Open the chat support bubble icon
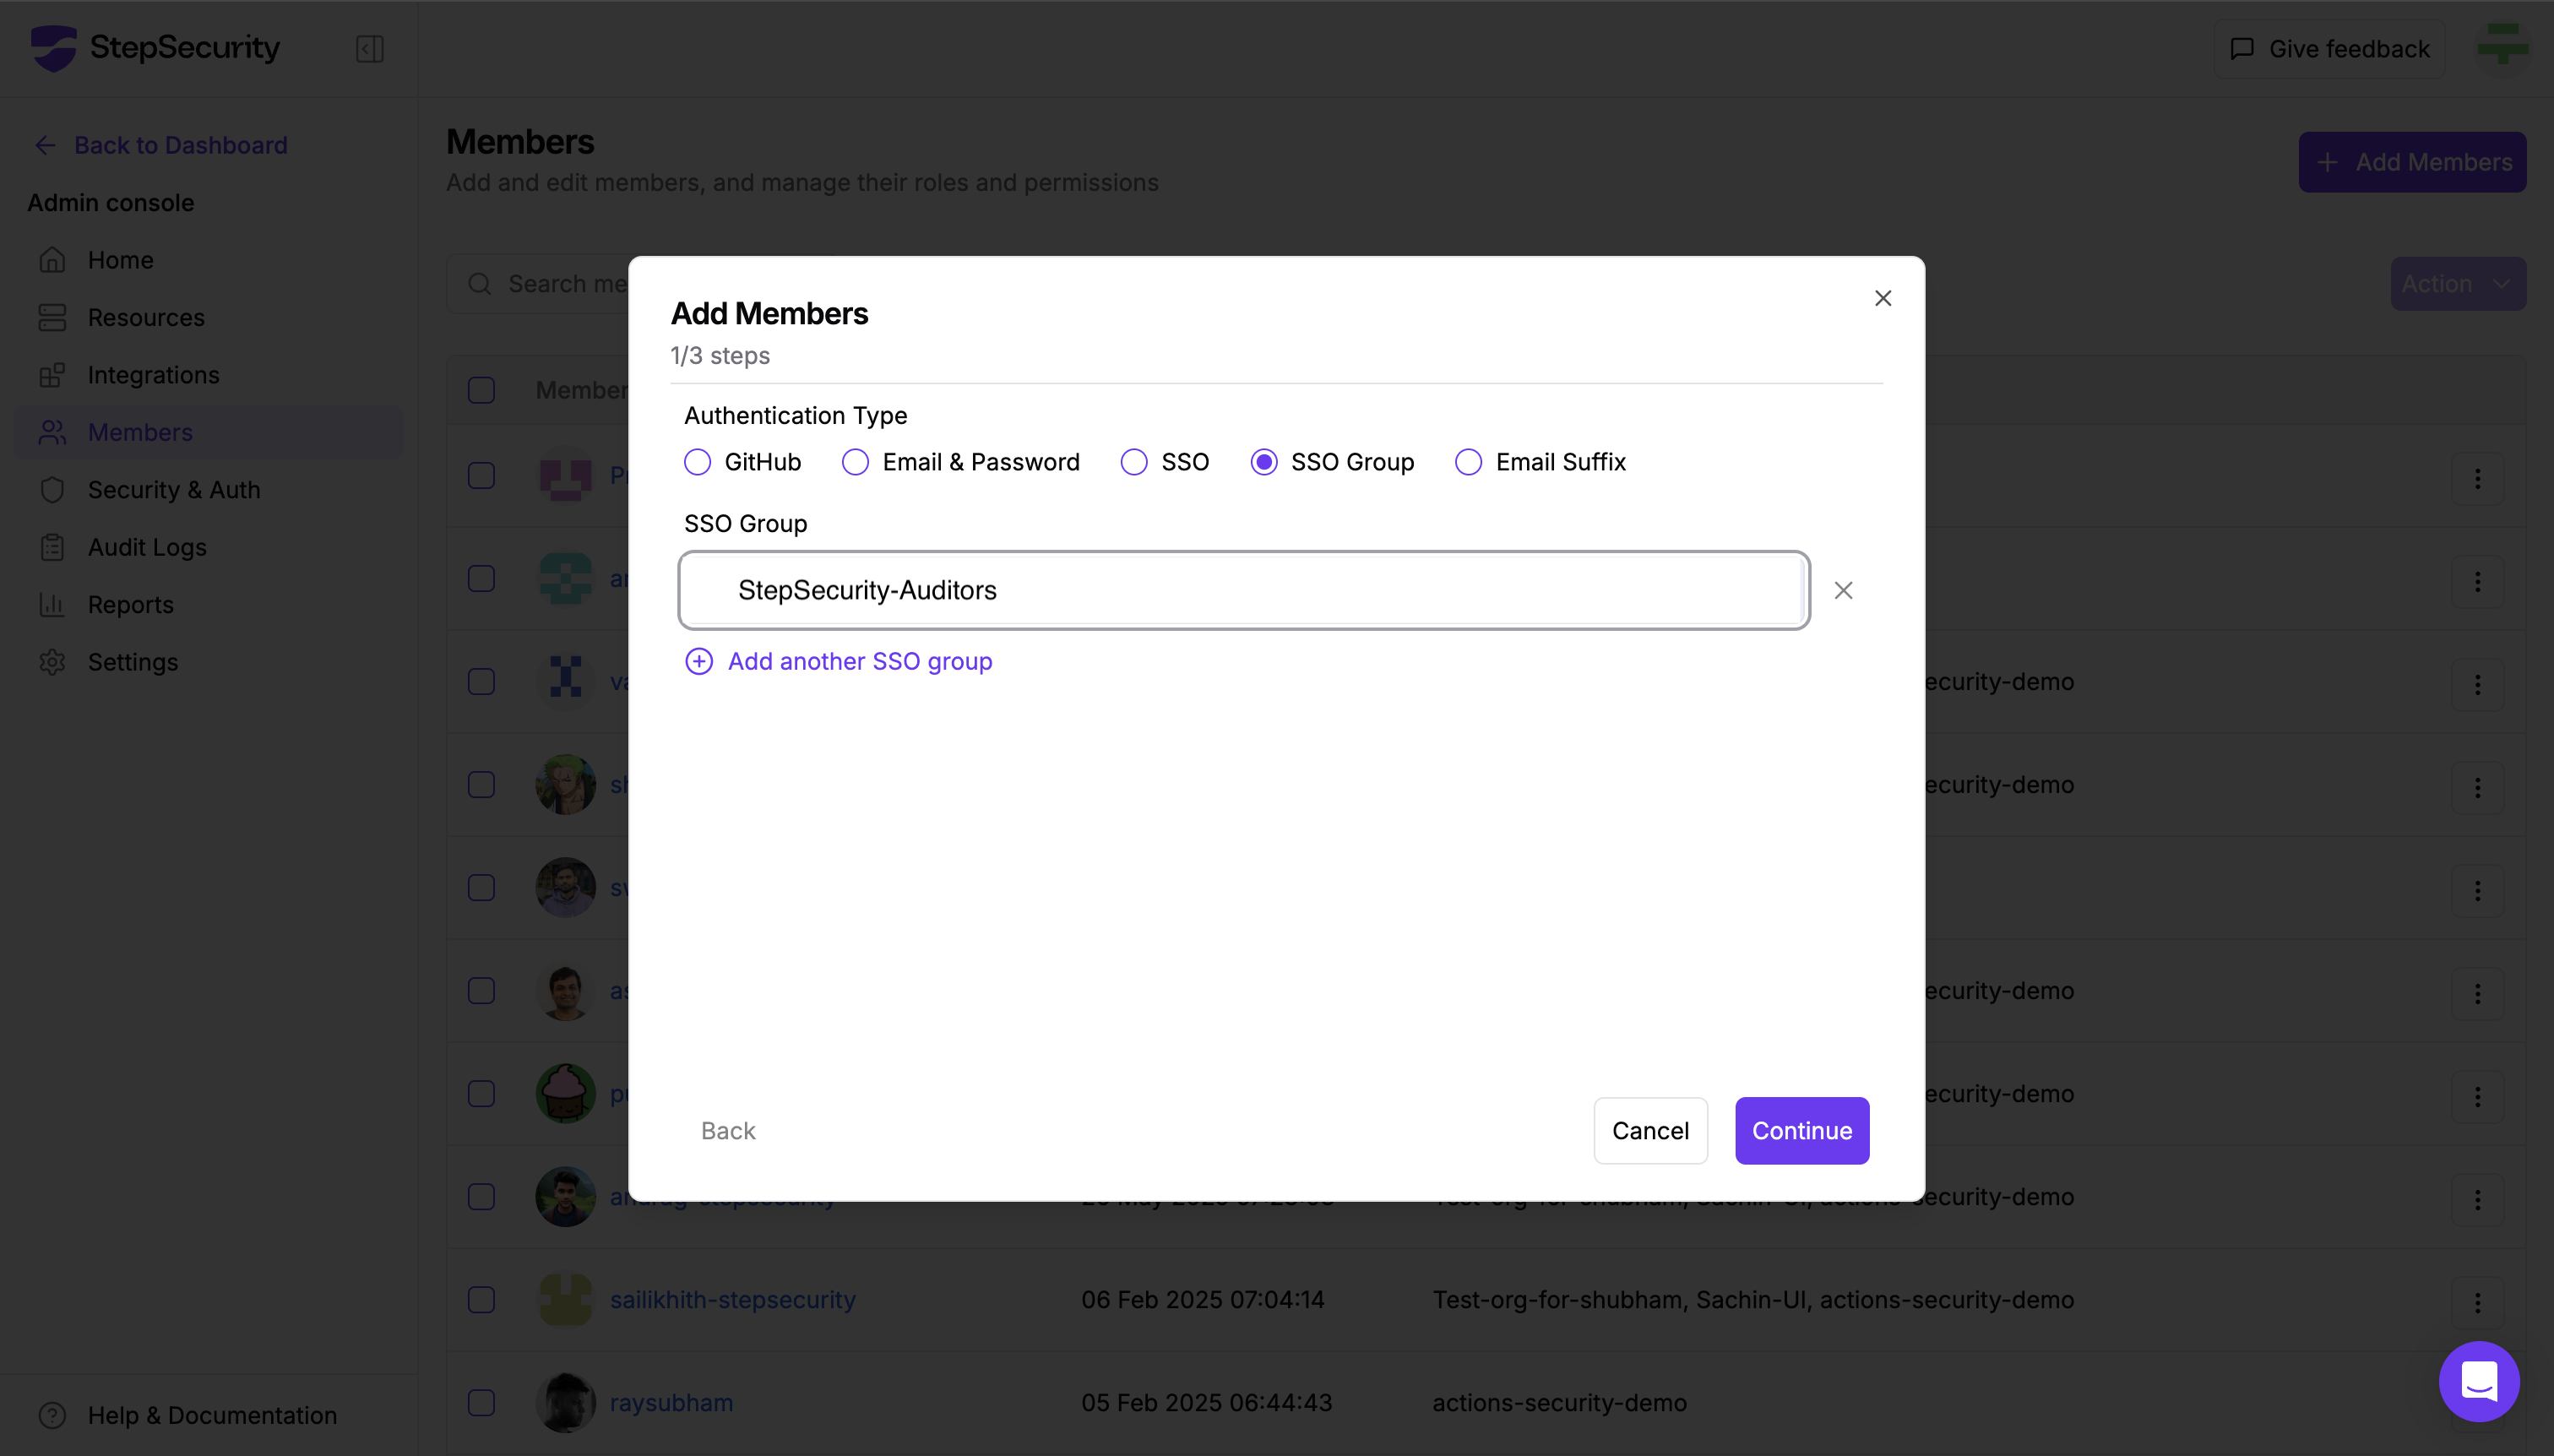Image resolution: width=2554 pixels, height=1456 pixels. 2478,1380
